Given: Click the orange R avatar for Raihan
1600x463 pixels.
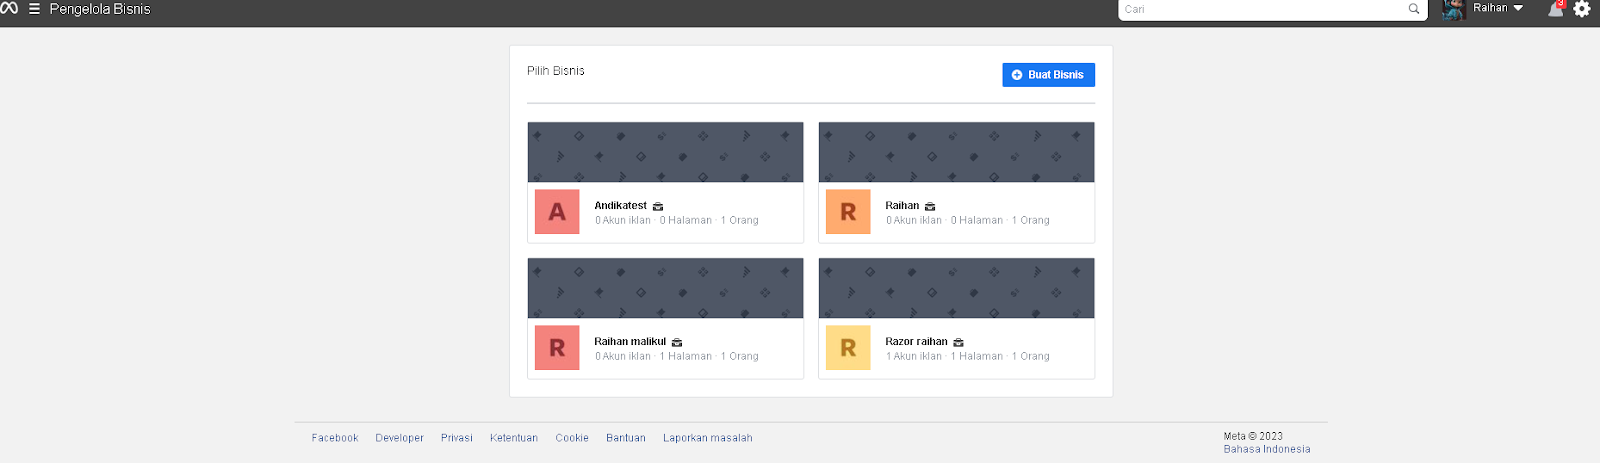Looking at the screenshot, I should pyautogui.click(x=848, y=212).
